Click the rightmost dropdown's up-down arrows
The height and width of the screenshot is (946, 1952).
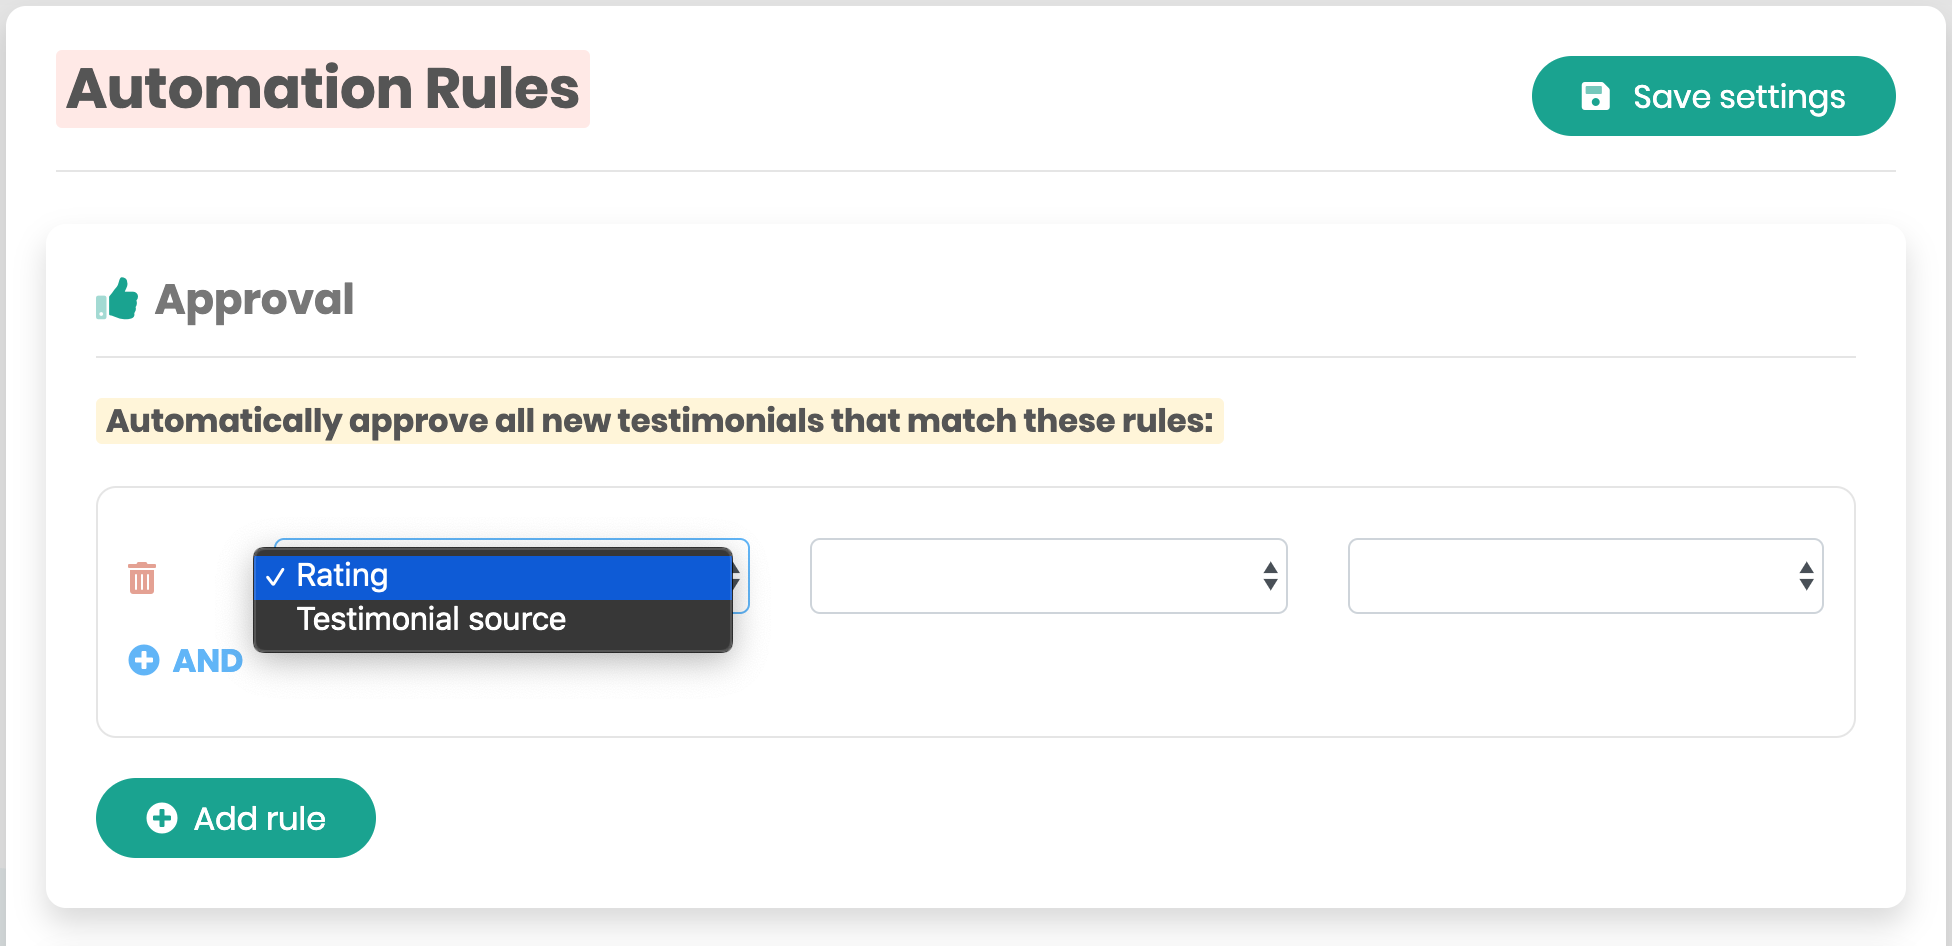coord(1806,576)
